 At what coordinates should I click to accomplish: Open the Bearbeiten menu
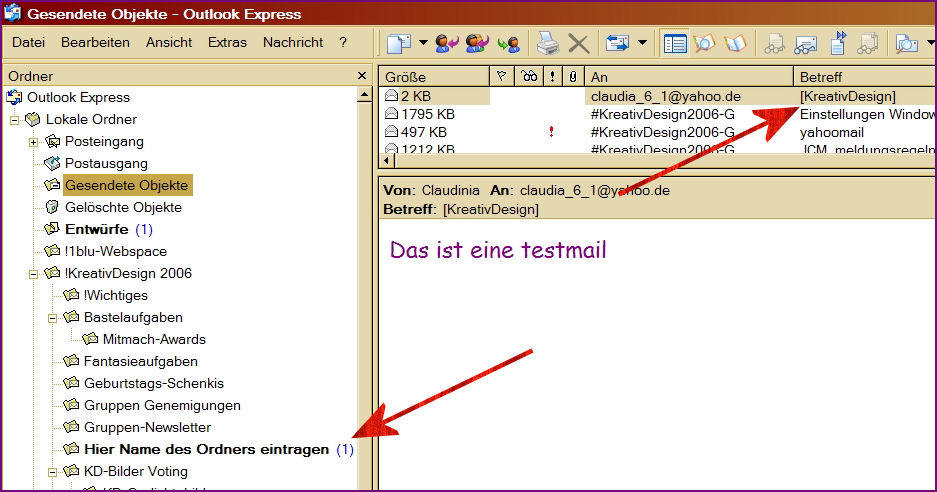tap(95, 42)
